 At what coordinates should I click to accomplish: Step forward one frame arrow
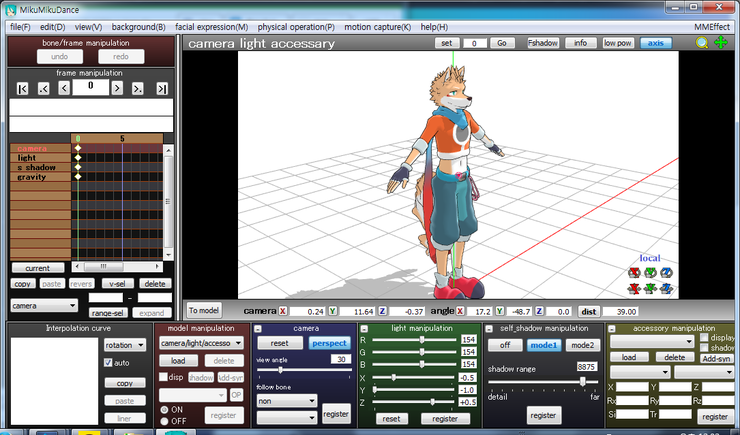tap(118, 88)
